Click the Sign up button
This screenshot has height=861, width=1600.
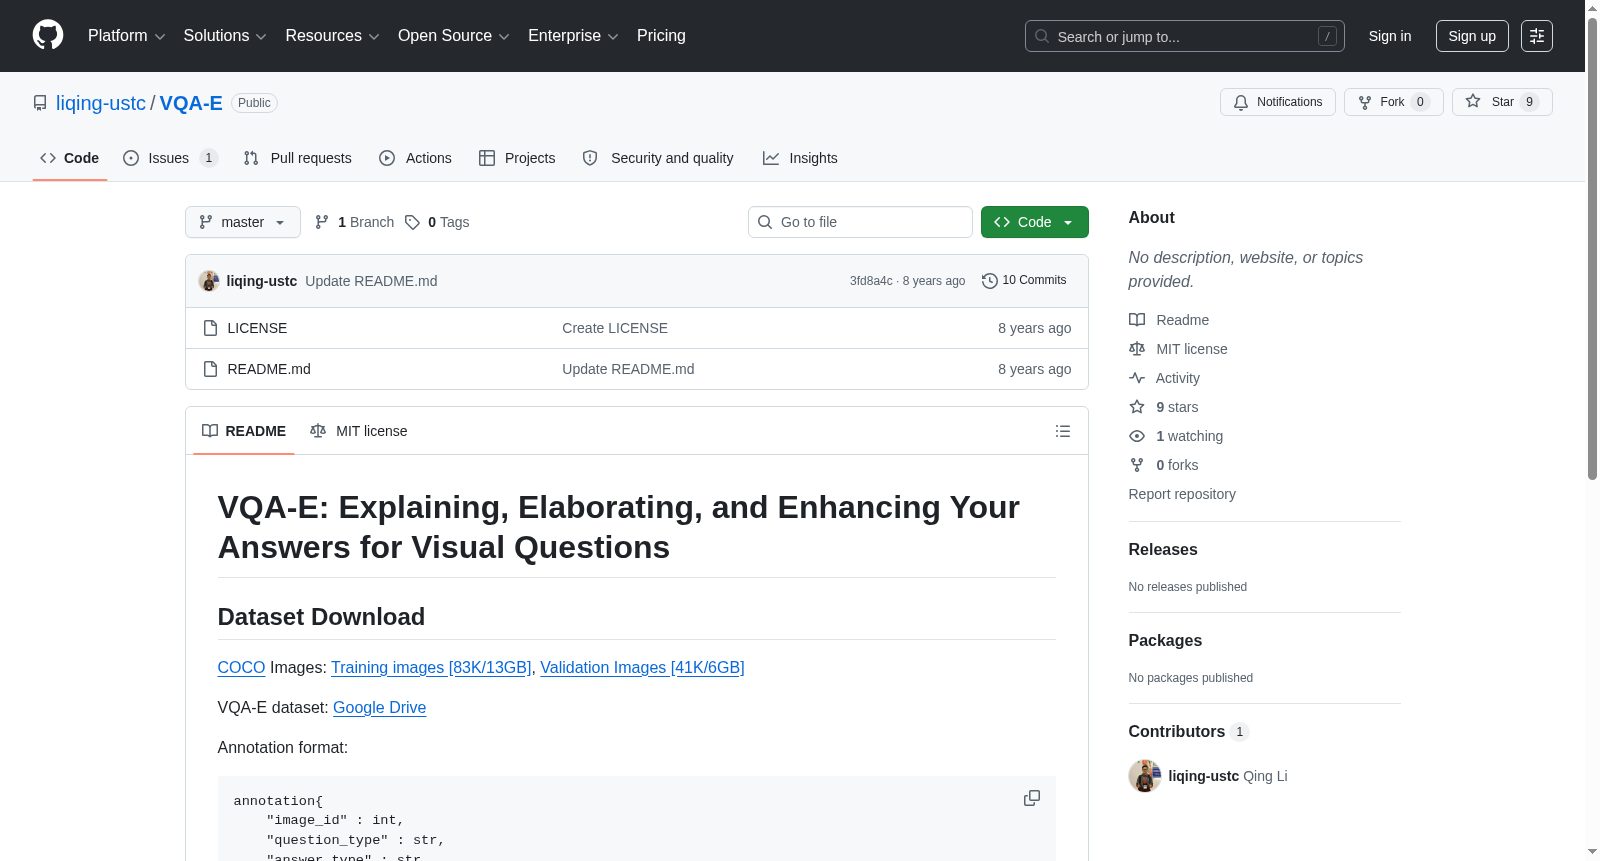1472,36
